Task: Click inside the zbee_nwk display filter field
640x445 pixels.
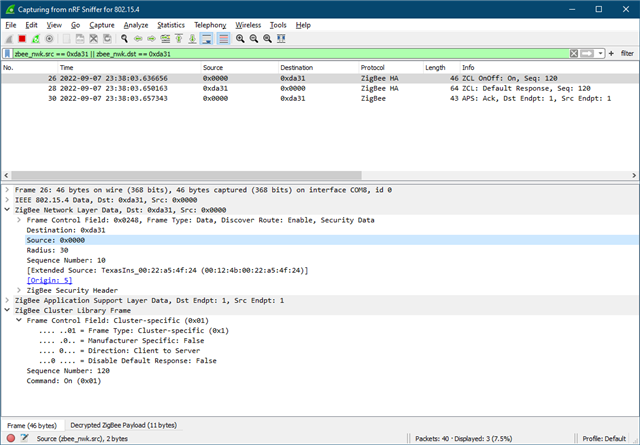Action: (291, 53)
